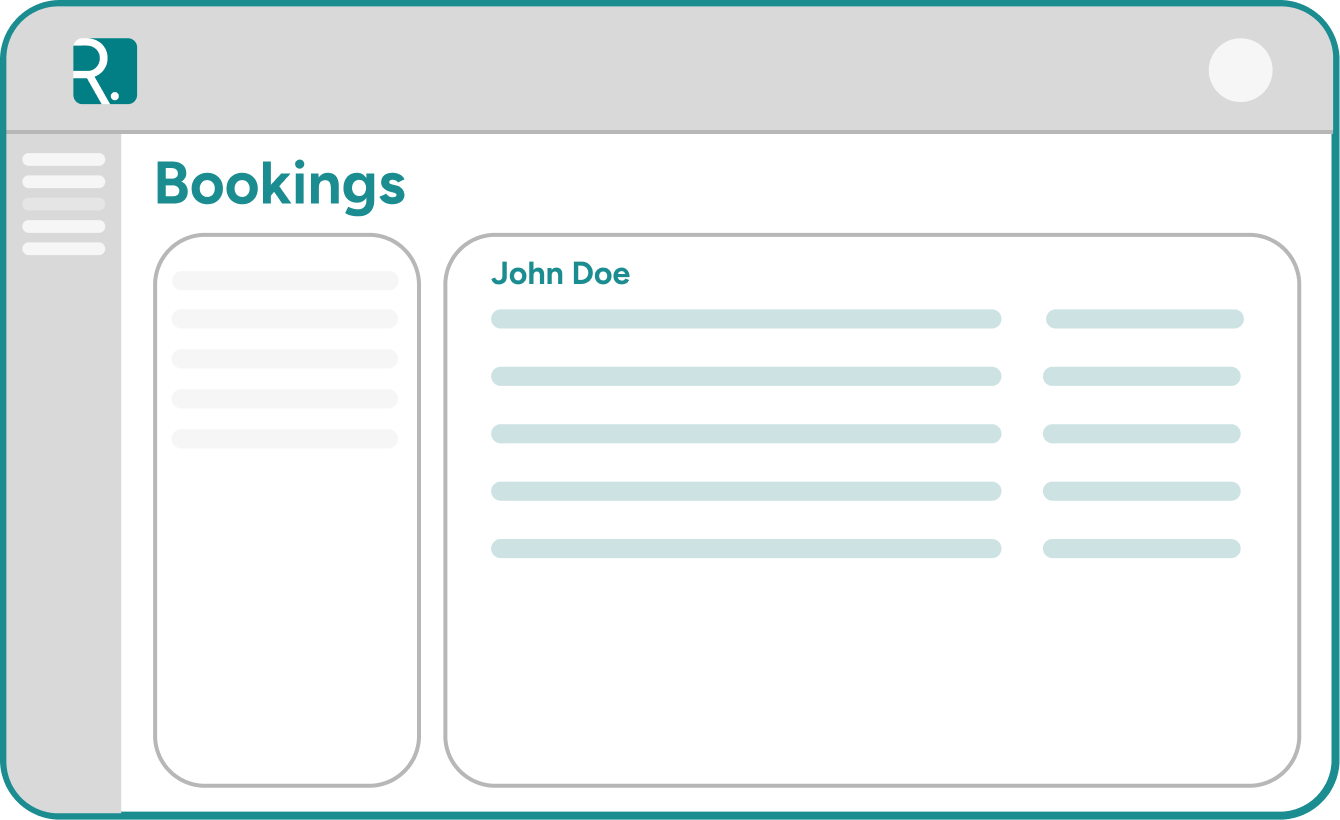Select the first booking in the list panel
The height and width of the screenshot is (820, 1340).
pyautogui.click(x=285, y=279)
